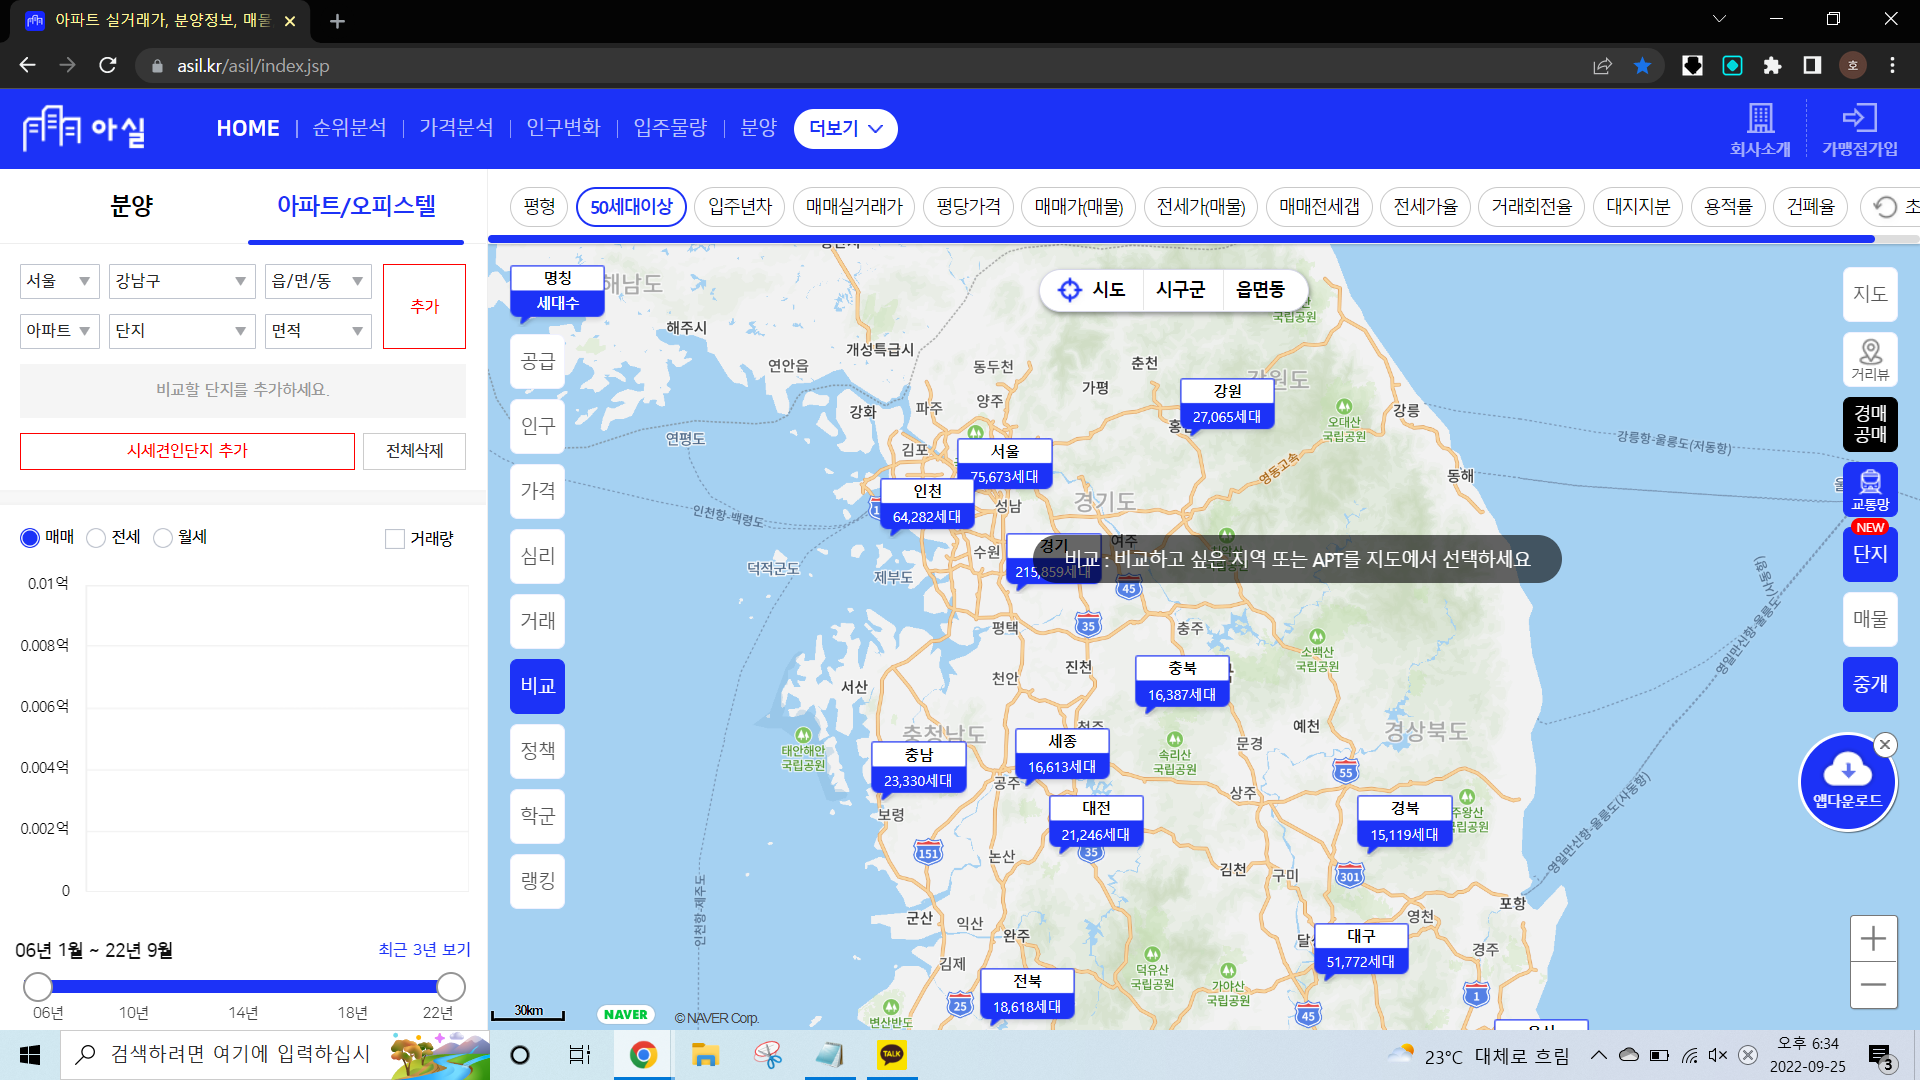
Task: Close the app download popup
Action: coord(1885,744)
